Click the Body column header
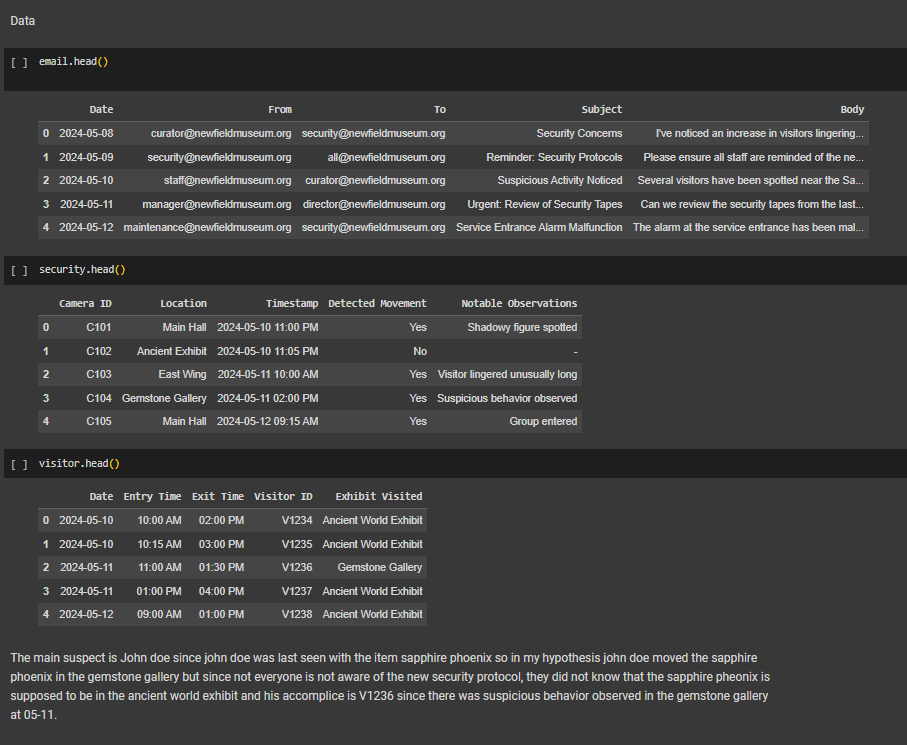Viewport: 907px width, 745px height. coord(852,110)
